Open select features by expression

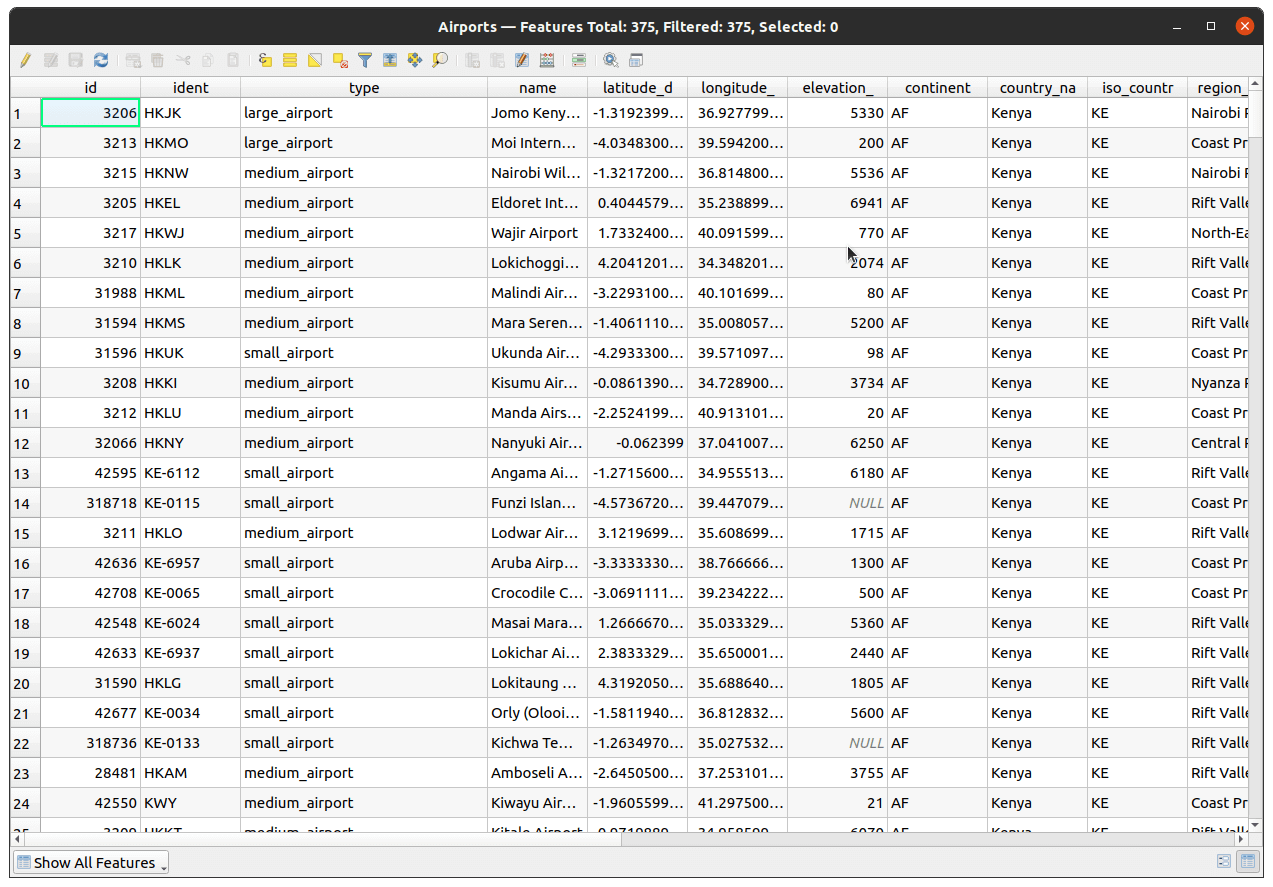click(x=265, y=61)
